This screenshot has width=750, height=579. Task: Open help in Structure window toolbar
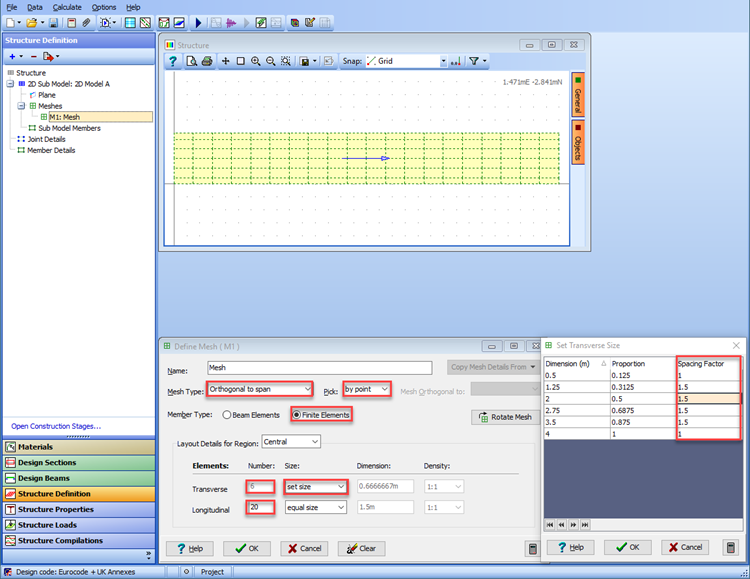pos(173,61)
